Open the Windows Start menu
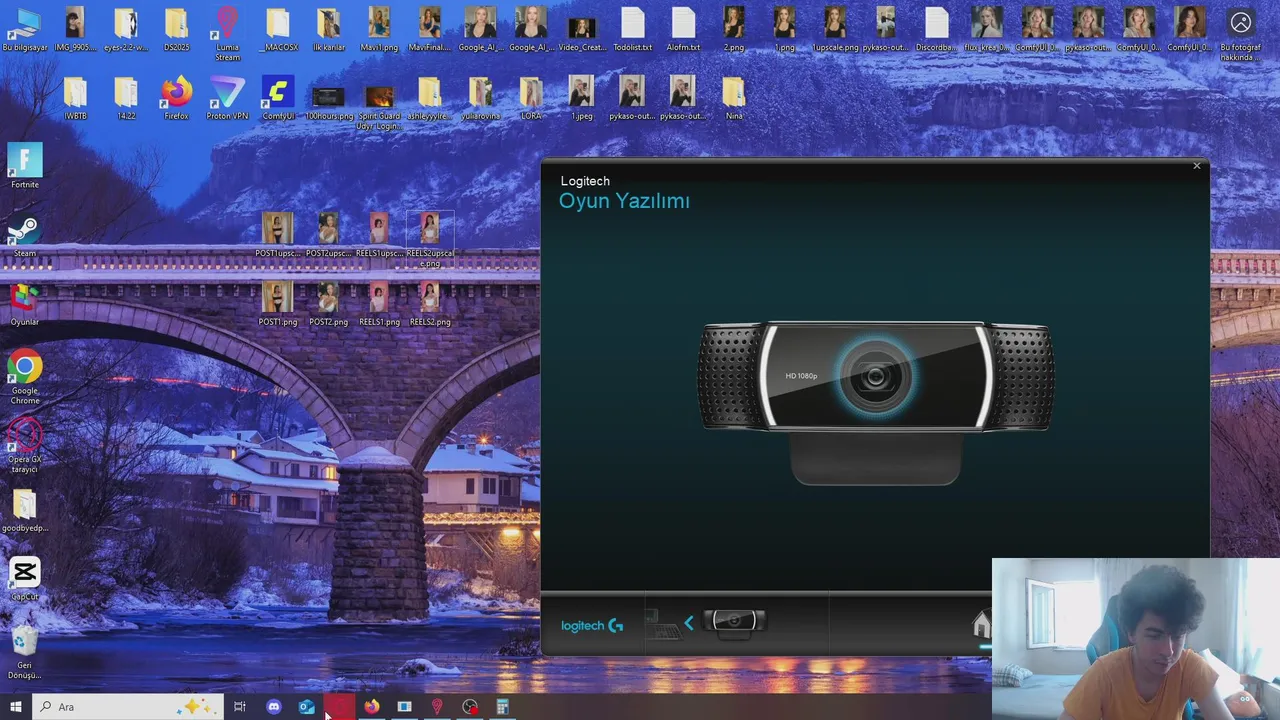The image size is (1280, 720). point(15,707)
